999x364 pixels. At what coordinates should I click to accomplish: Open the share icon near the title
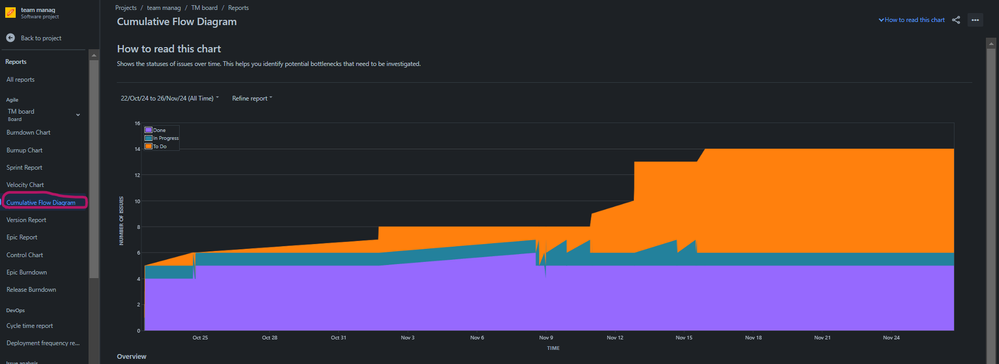click(x=956, y=20)
